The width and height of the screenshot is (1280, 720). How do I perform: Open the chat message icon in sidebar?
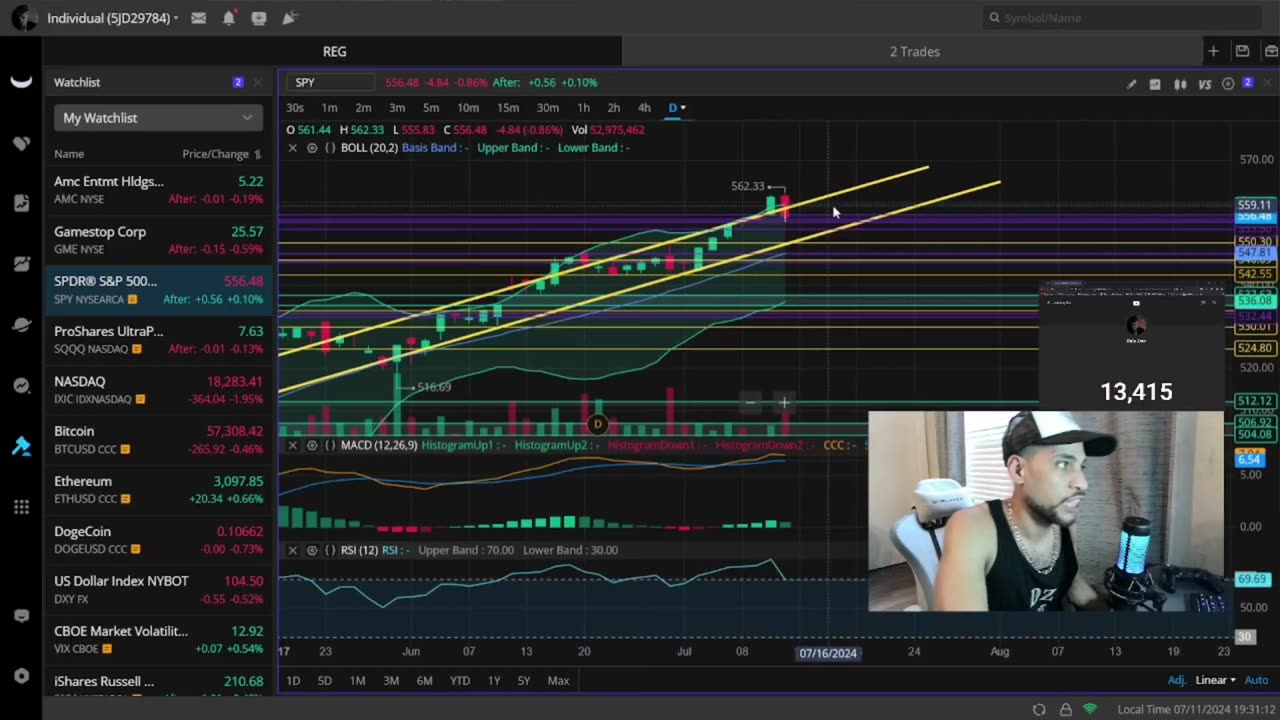pos(21,616)
